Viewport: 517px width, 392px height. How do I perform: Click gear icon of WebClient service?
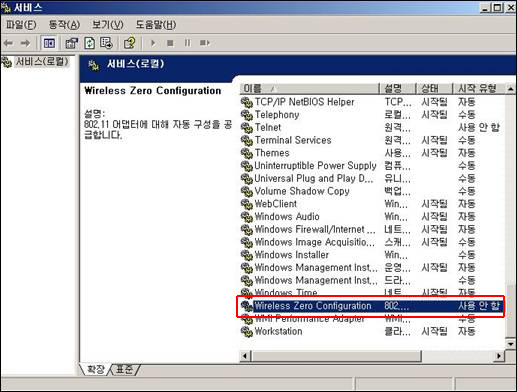pyautogui.click(x=247, y=204)
